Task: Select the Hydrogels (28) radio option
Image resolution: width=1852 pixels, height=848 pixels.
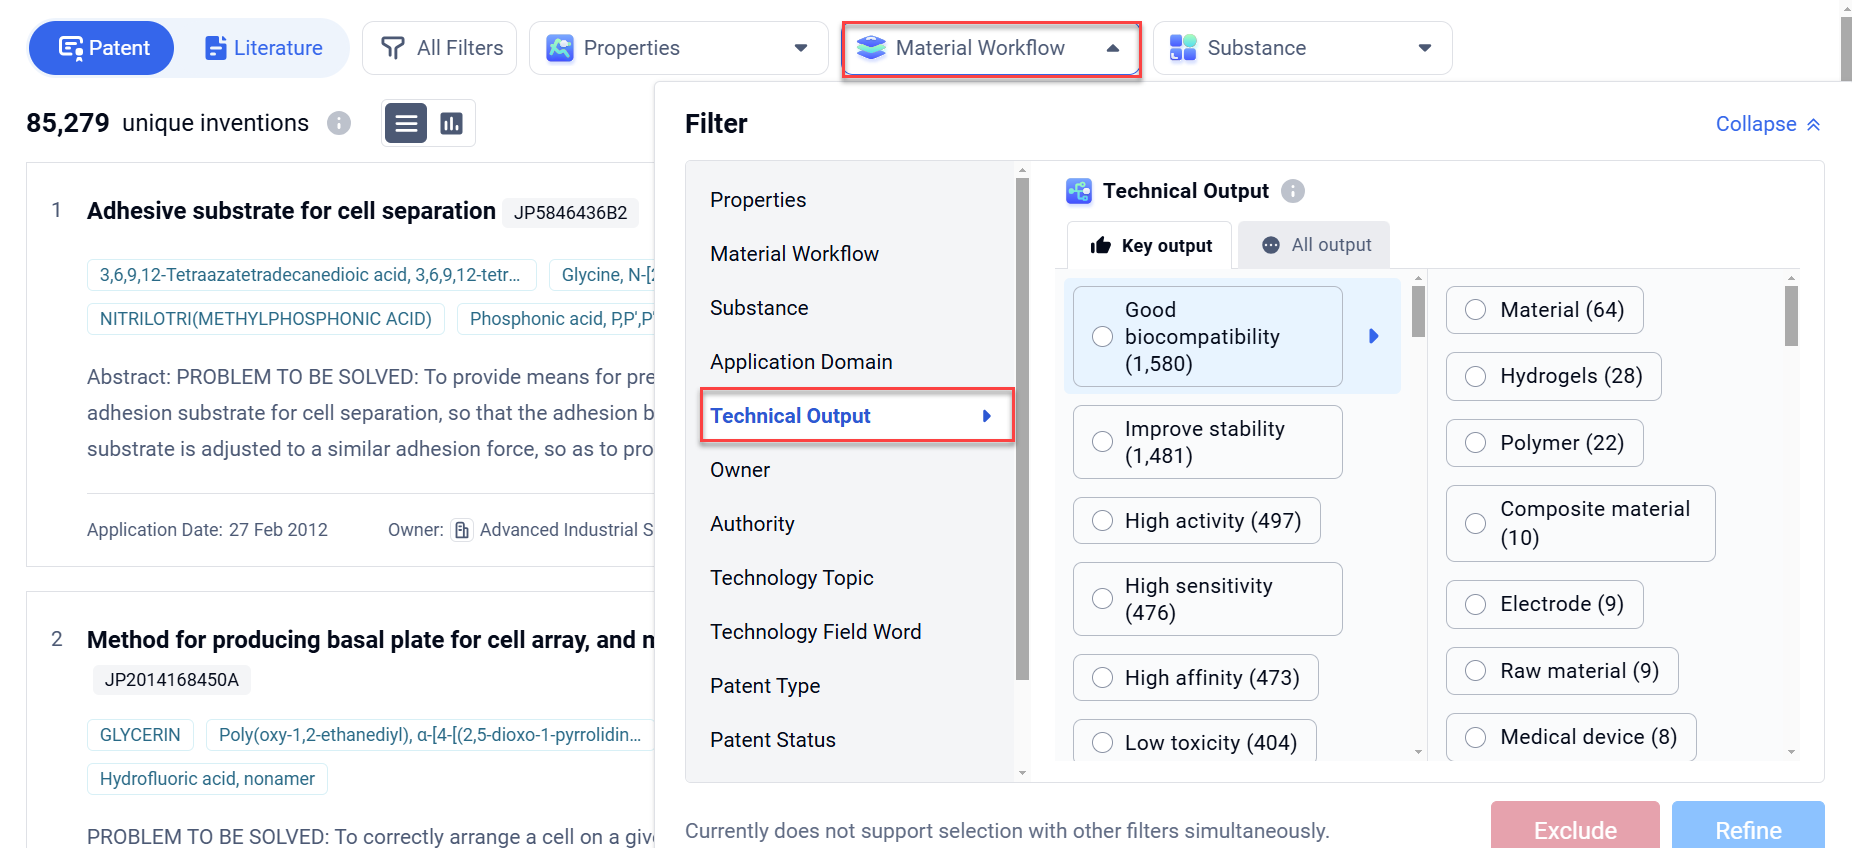Action: pos(1475,377)
